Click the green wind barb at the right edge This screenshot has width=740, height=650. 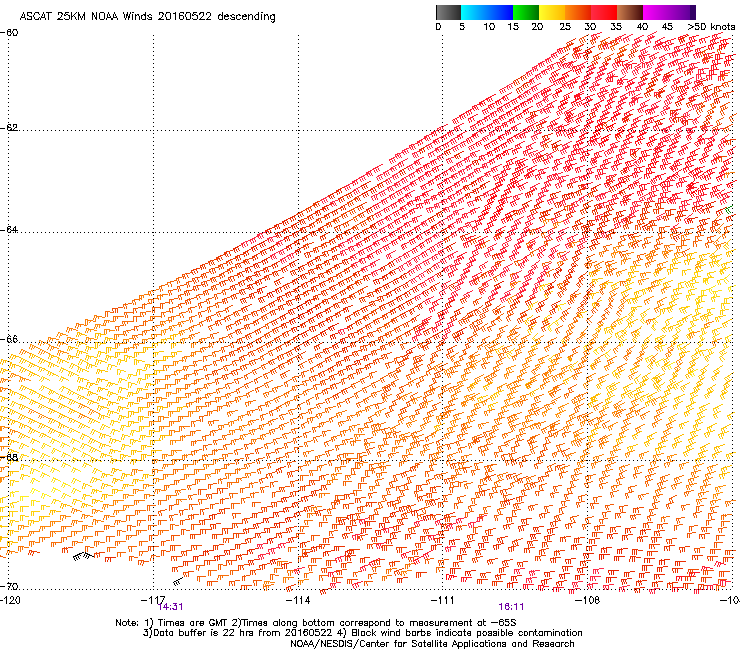[730, 209]
